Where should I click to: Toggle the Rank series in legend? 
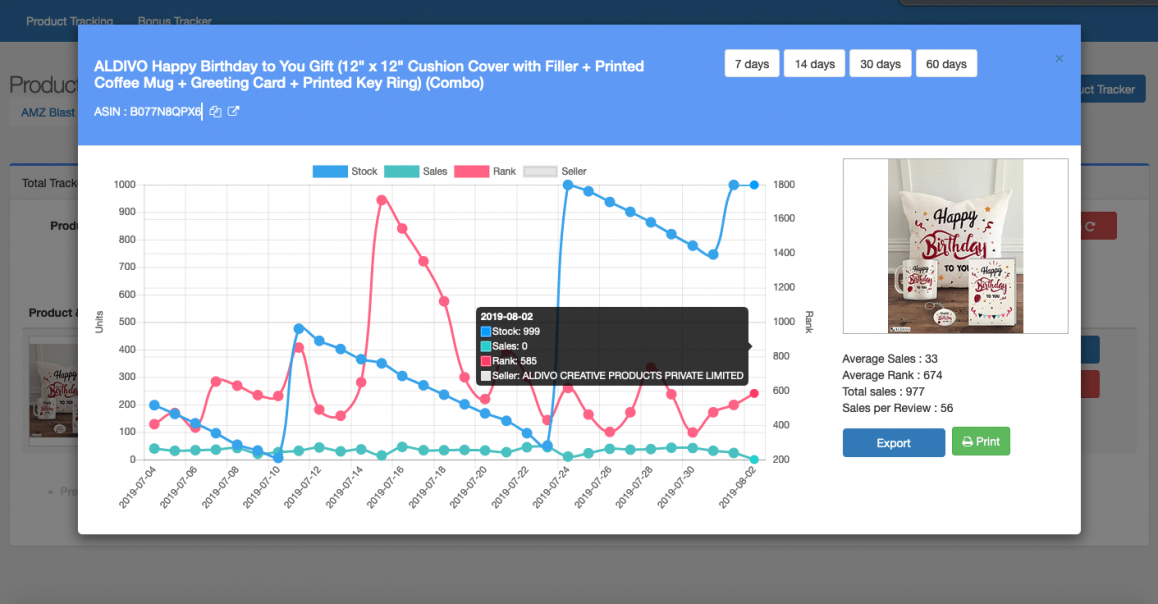coord(485,171)
